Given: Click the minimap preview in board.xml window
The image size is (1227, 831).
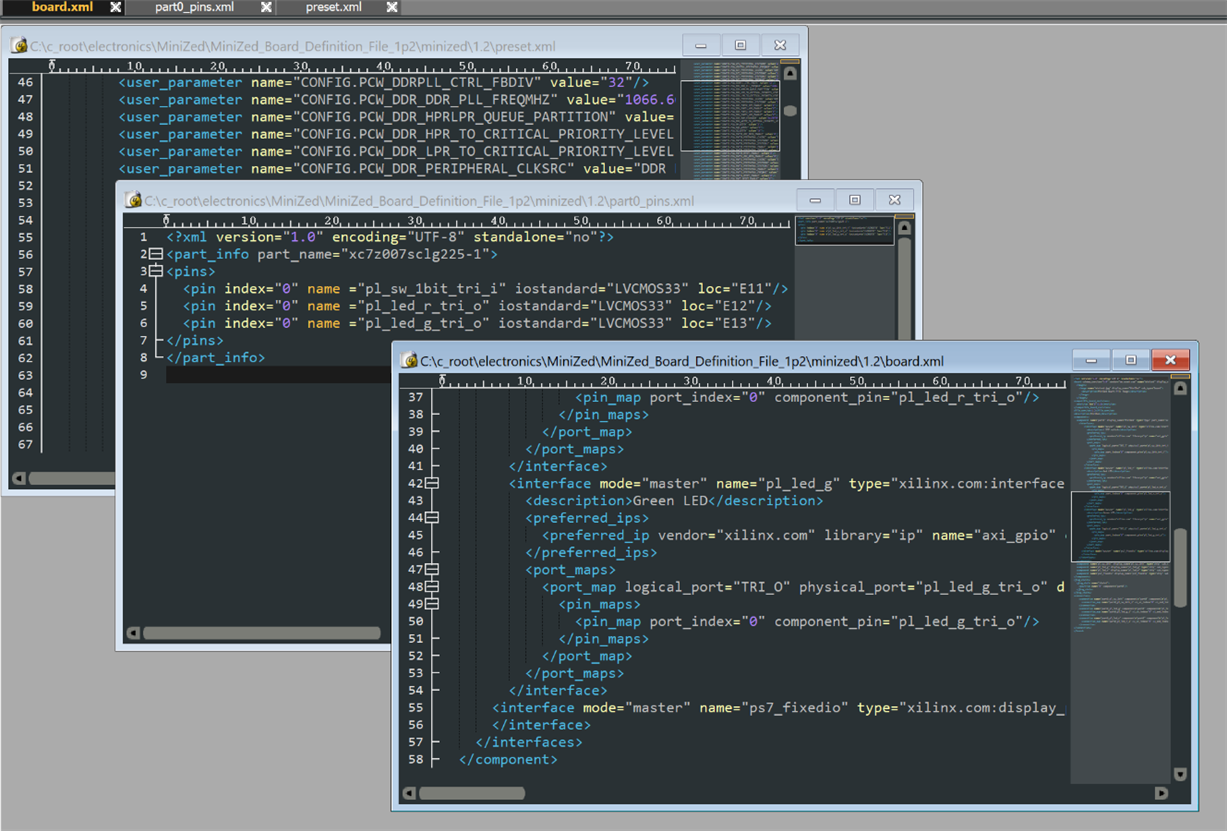Looking at the screenshot, I should [x=1119, y=520].
